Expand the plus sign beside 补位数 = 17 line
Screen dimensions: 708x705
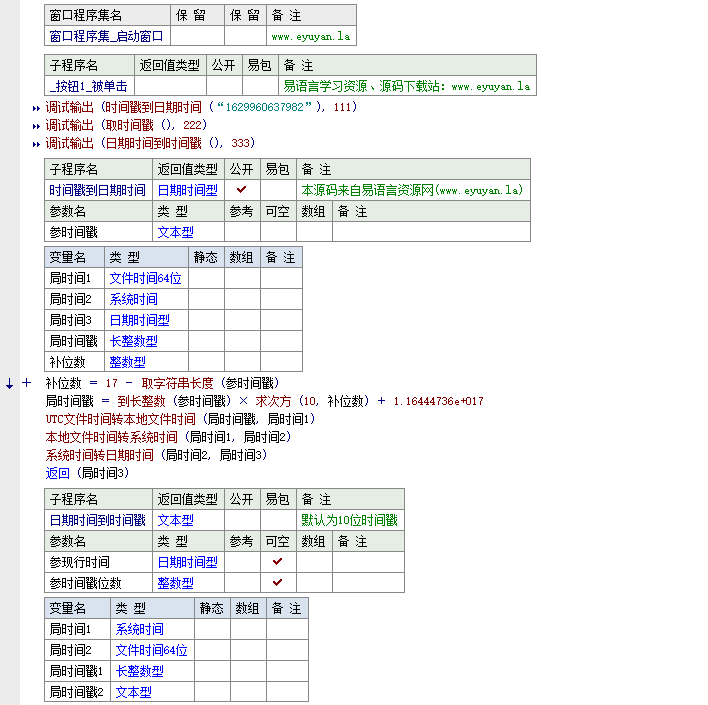coord(27,383)
